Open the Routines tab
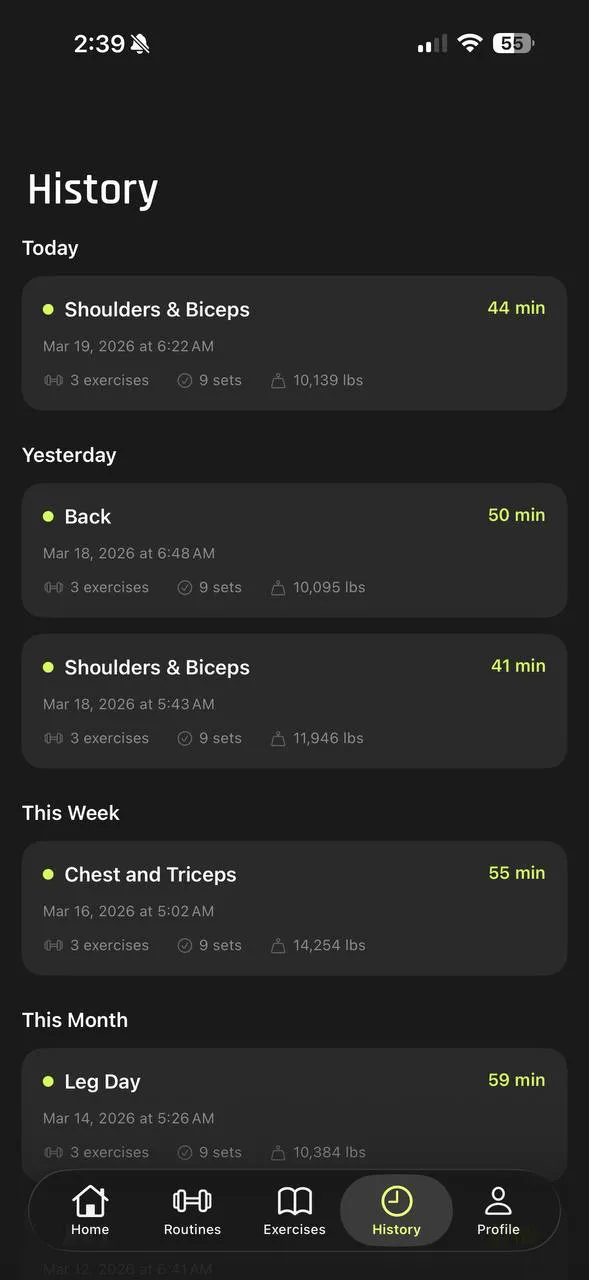 192,1210
